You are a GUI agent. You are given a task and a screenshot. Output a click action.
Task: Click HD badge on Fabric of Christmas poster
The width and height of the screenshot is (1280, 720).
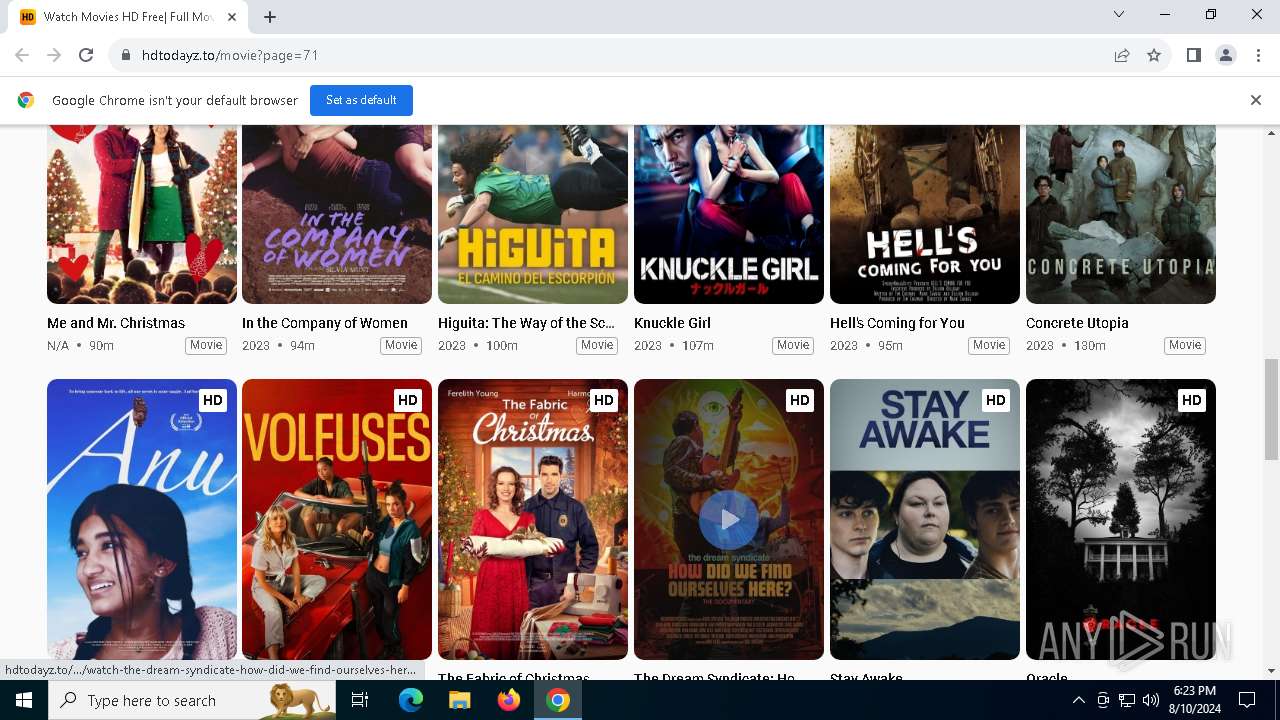603,400
